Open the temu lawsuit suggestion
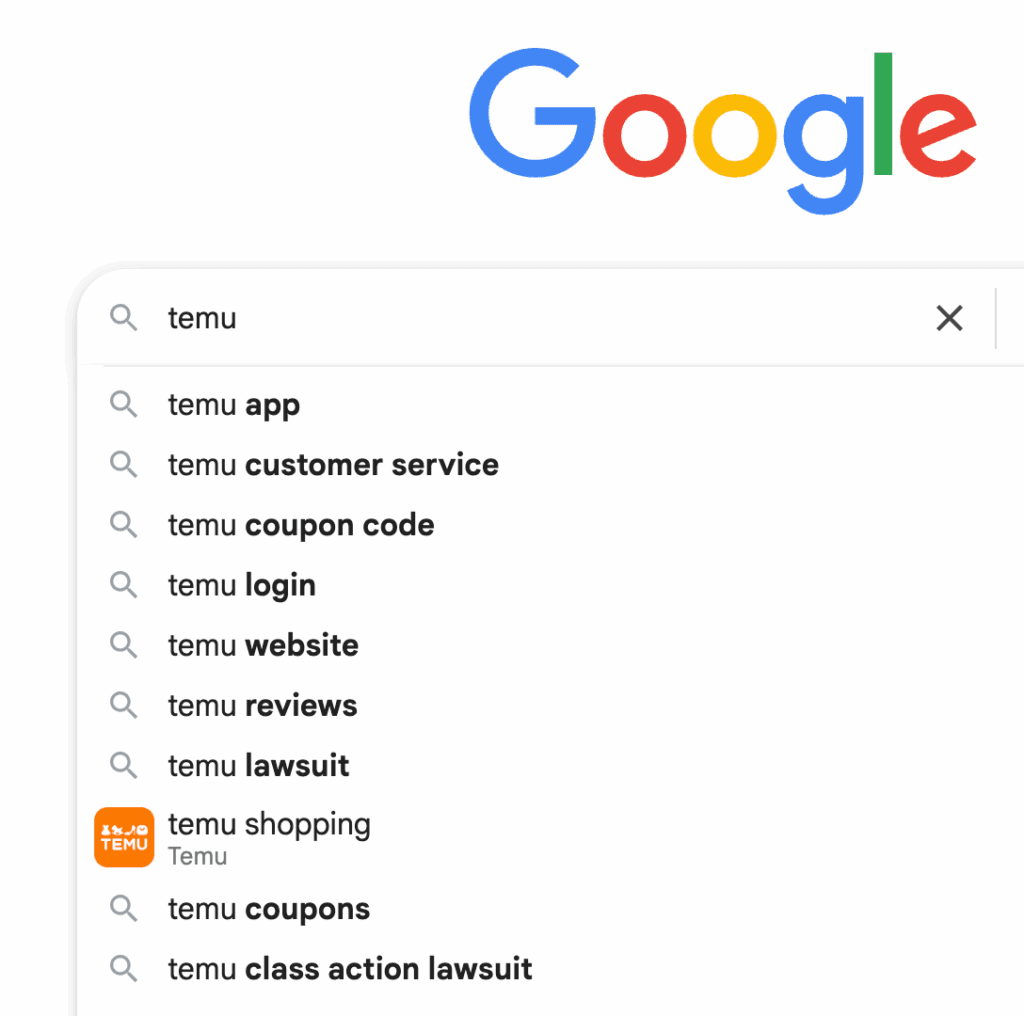This screenshot has height=1016, width=1024. point(259,766)
